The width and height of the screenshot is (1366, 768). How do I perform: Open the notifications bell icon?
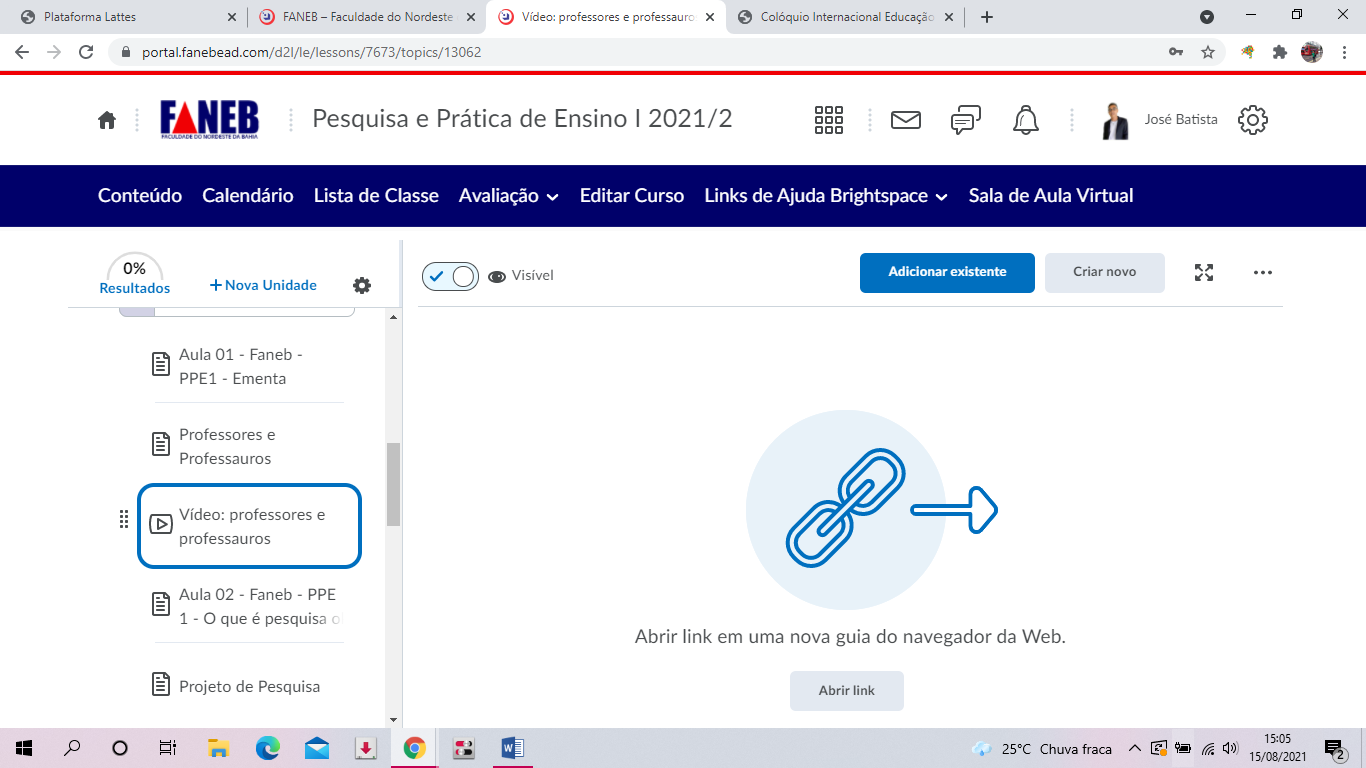click(x=1025, y=120)
